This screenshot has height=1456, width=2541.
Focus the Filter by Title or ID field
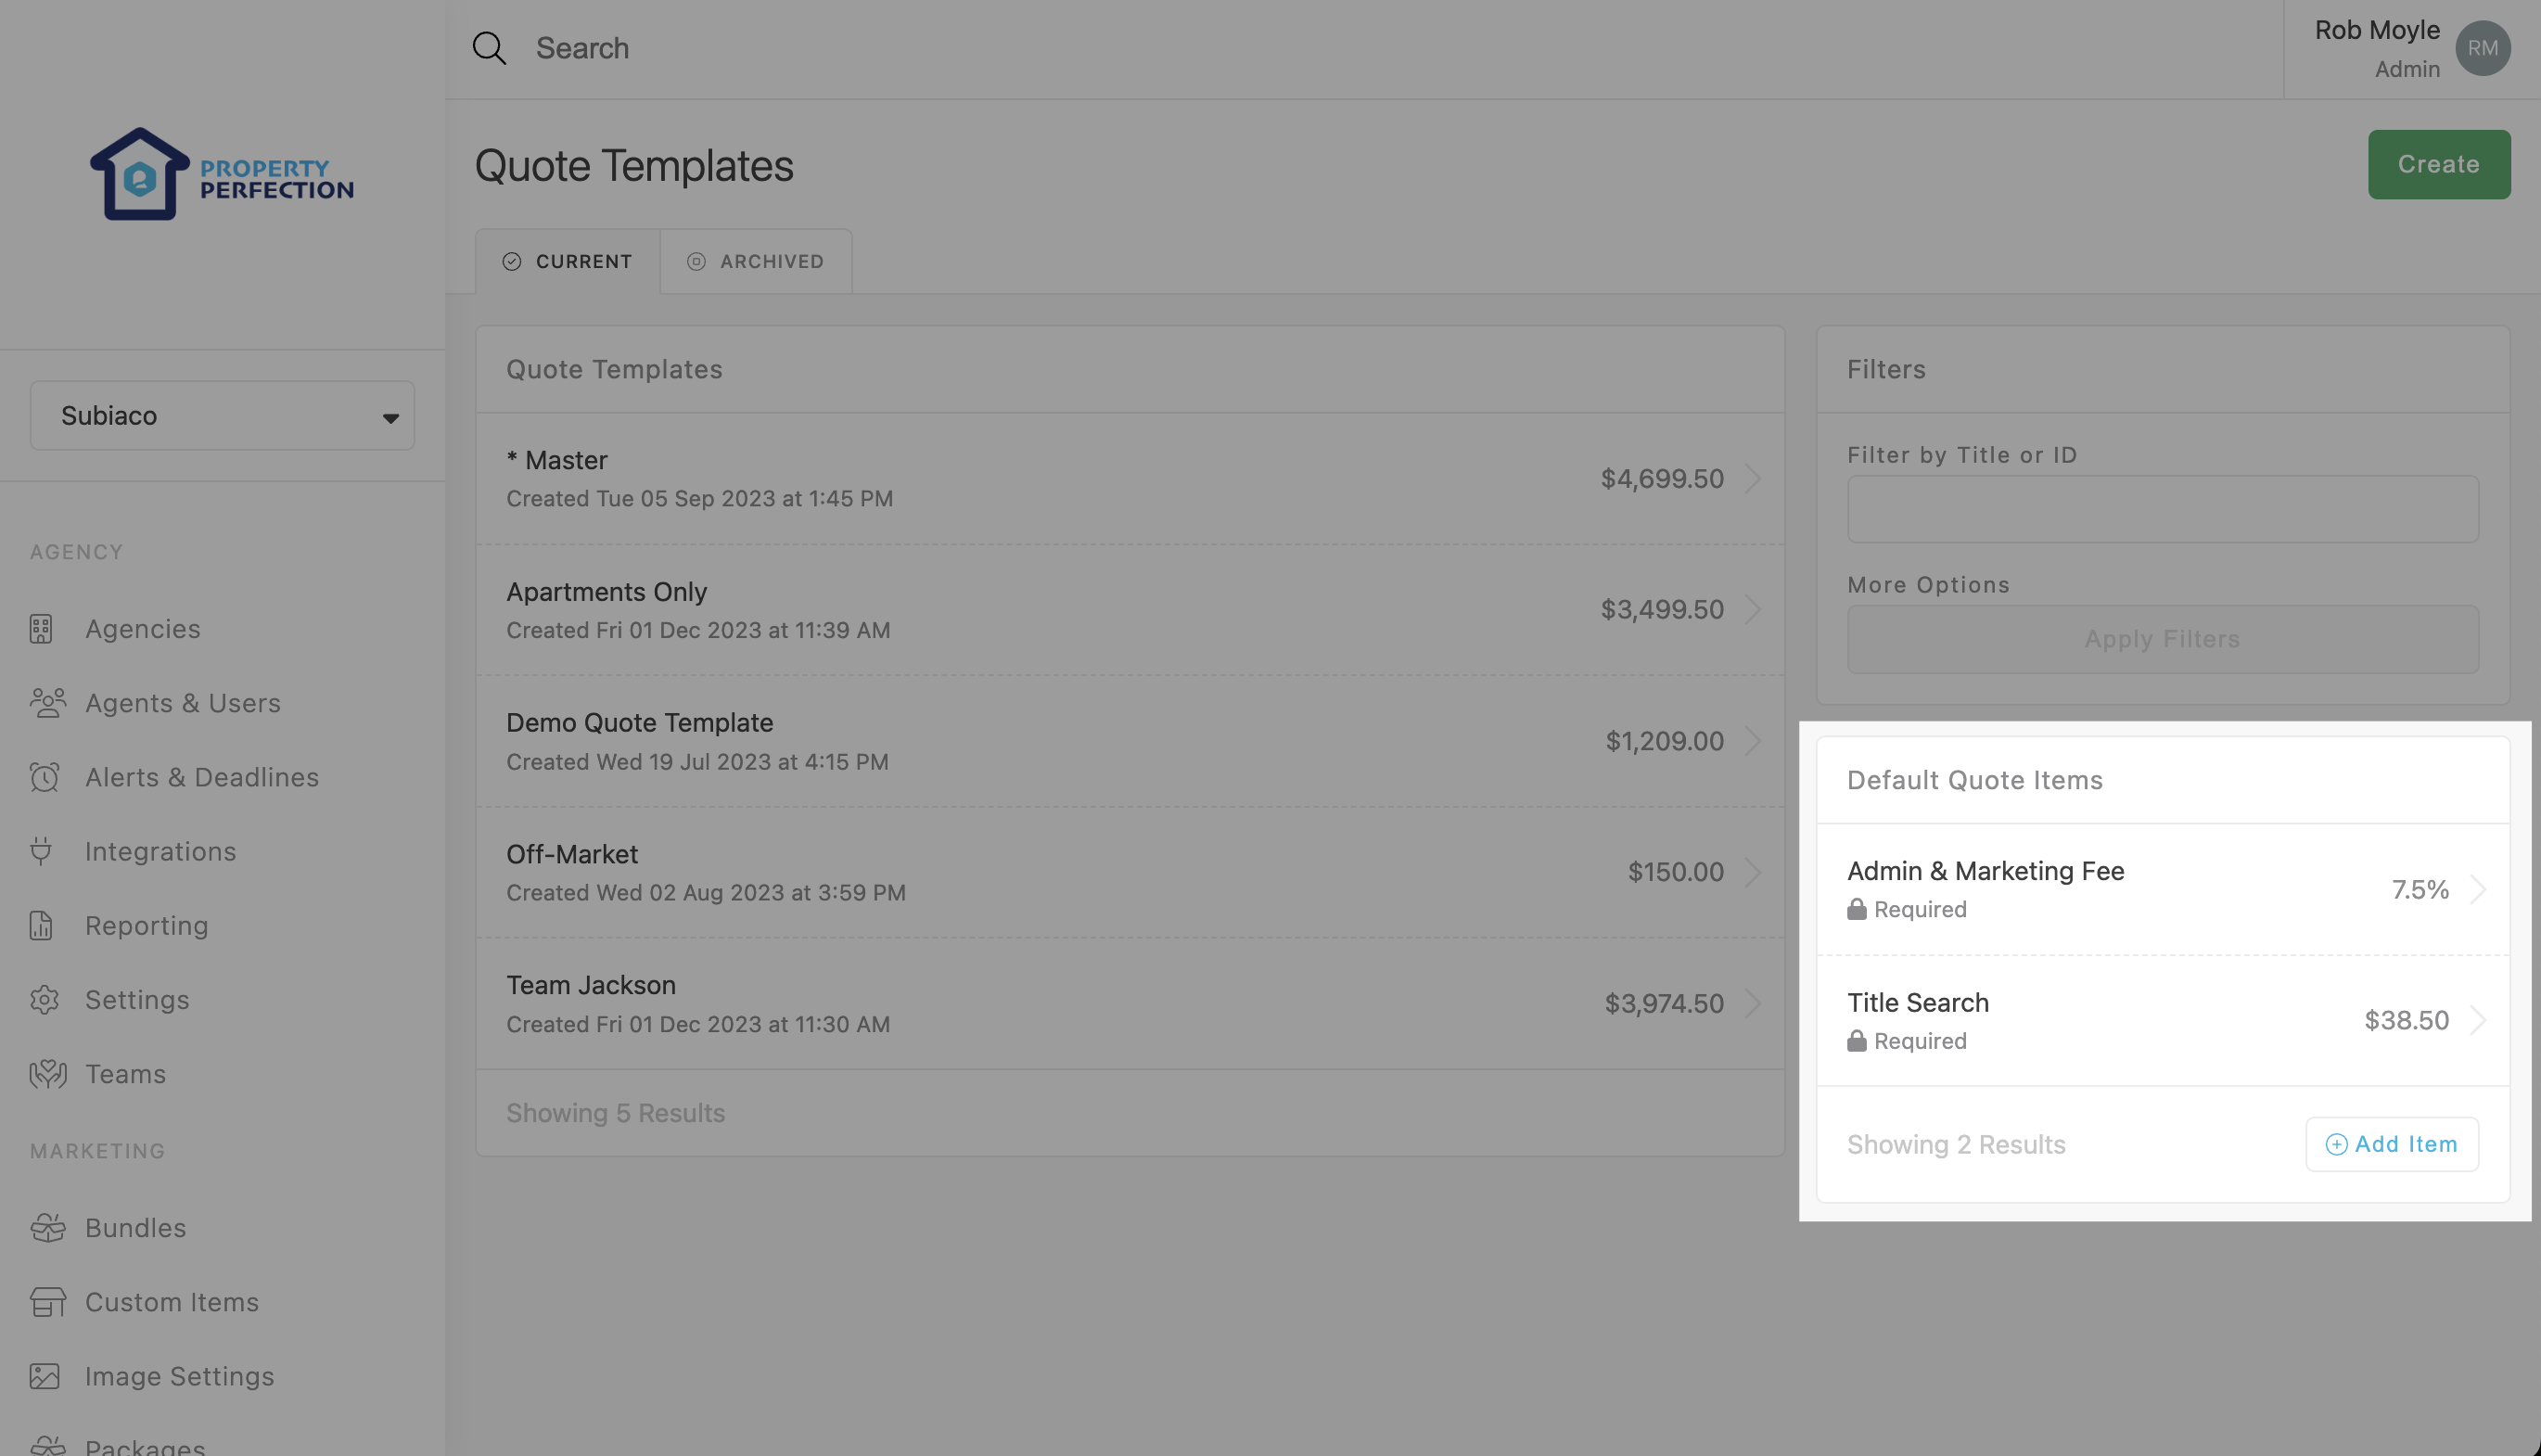[x=2162, y=509]
